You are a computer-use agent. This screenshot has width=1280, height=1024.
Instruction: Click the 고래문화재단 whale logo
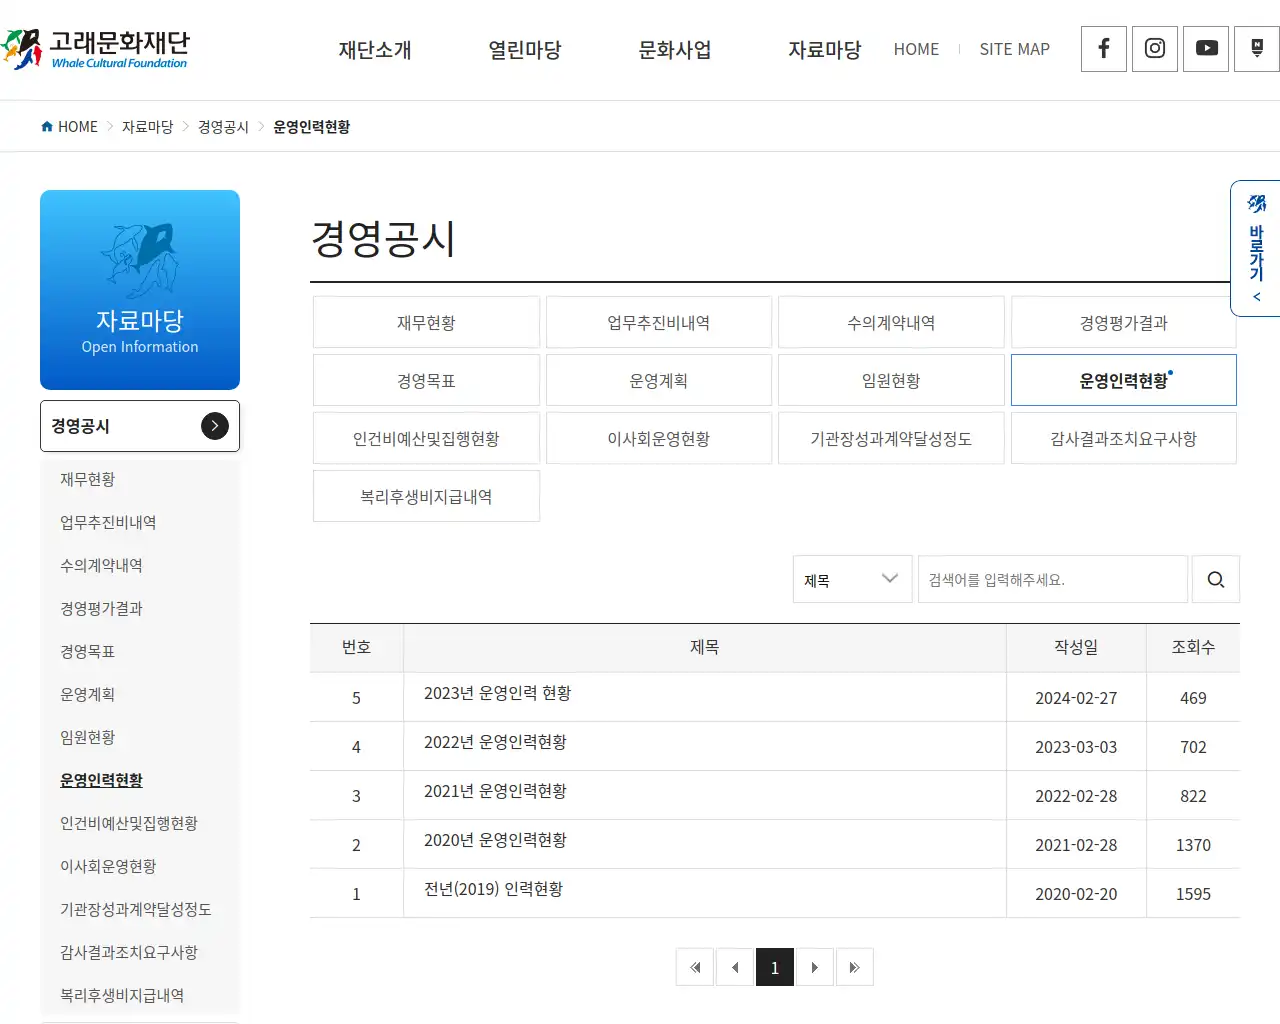click(95, 49)
